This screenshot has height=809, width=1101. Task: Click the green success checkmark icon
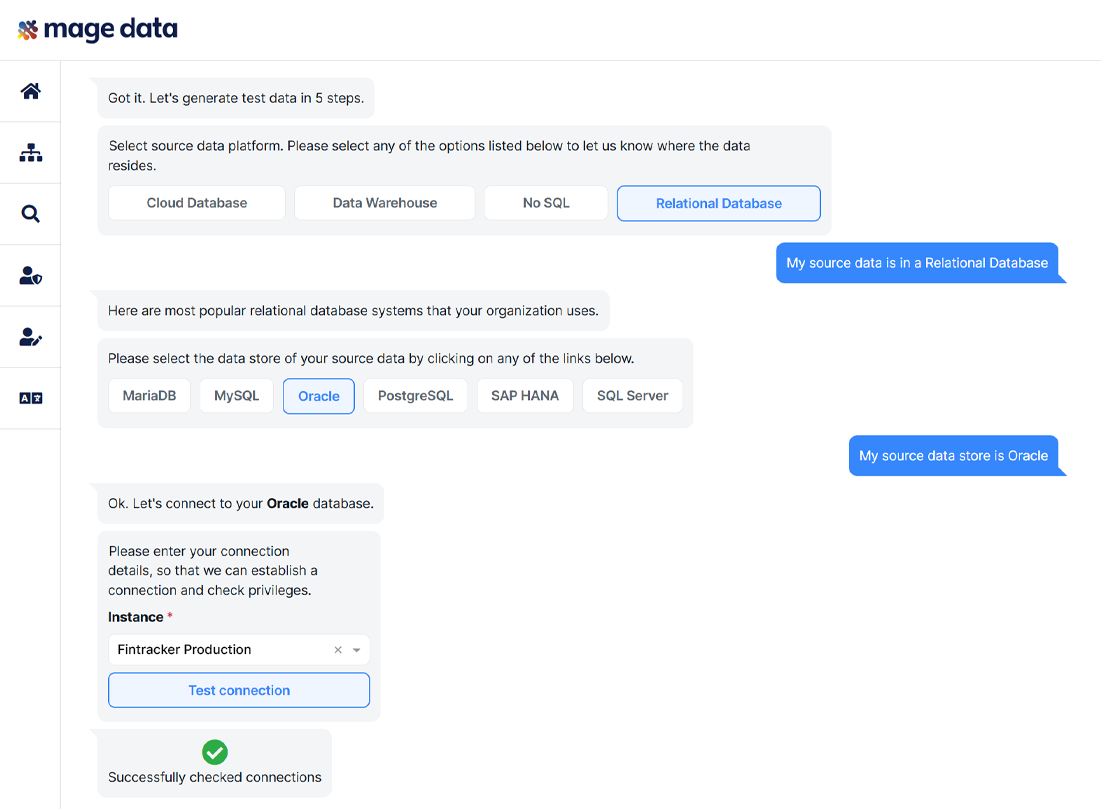coord(215,752)
